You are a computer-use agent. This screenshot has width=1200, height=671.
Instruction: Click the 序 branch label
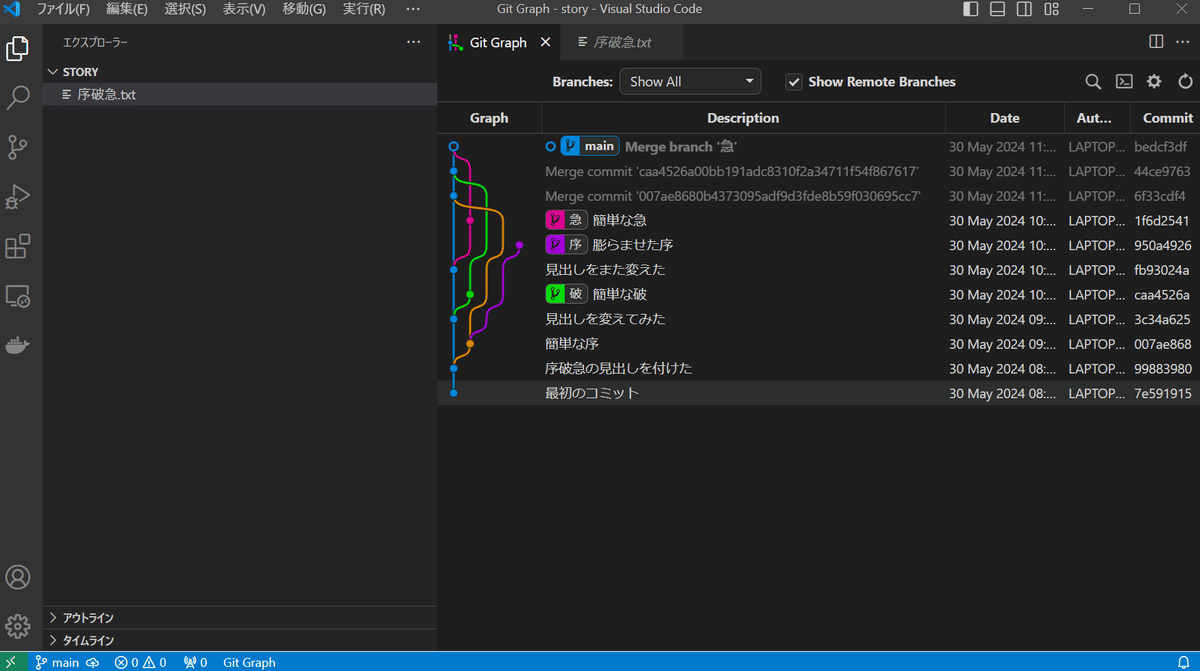[567, 245]
